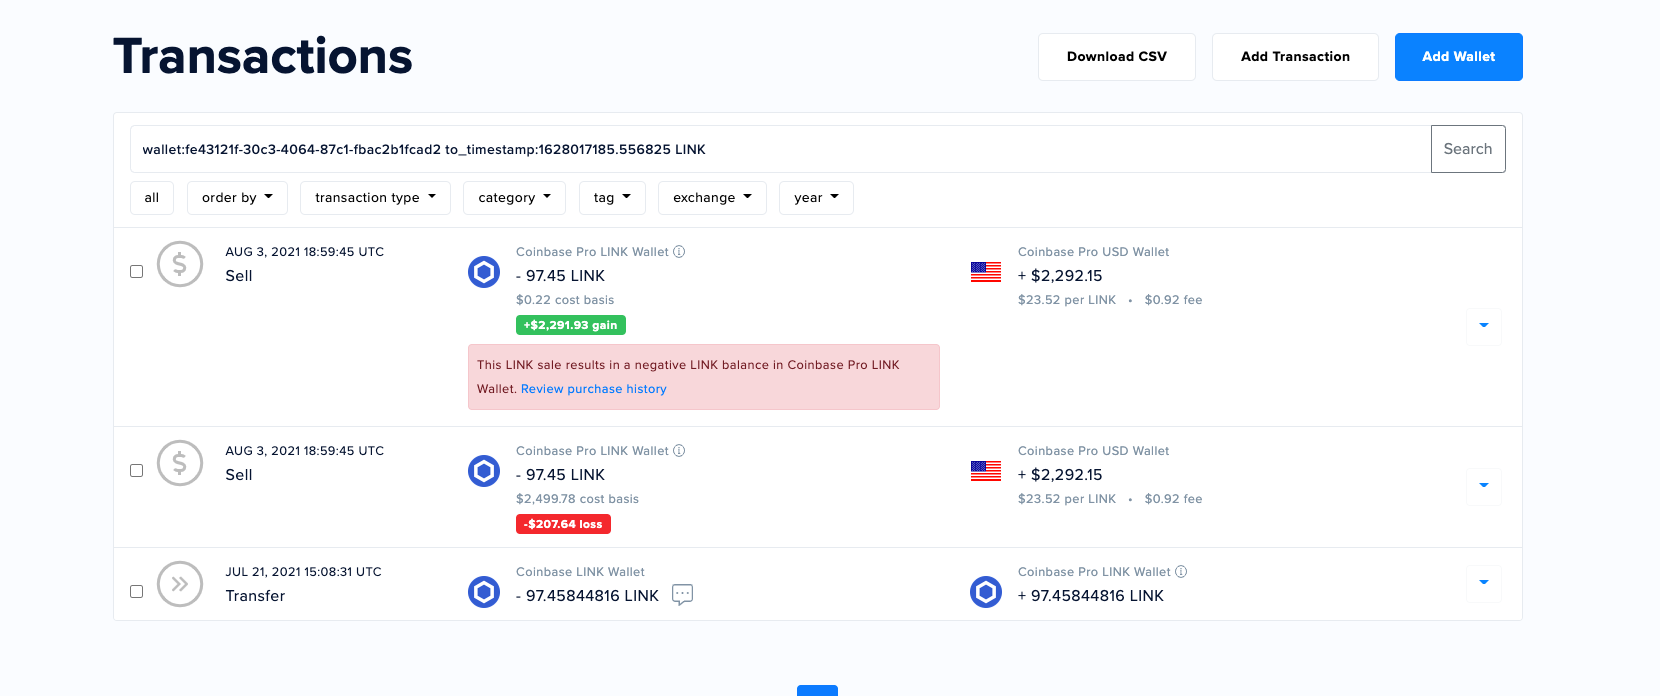Viewport: 1660px width, 696px height.
Task: Click the info icon by Coinbase Pro LINK Wallet, loss row
Action: [679, 451]
